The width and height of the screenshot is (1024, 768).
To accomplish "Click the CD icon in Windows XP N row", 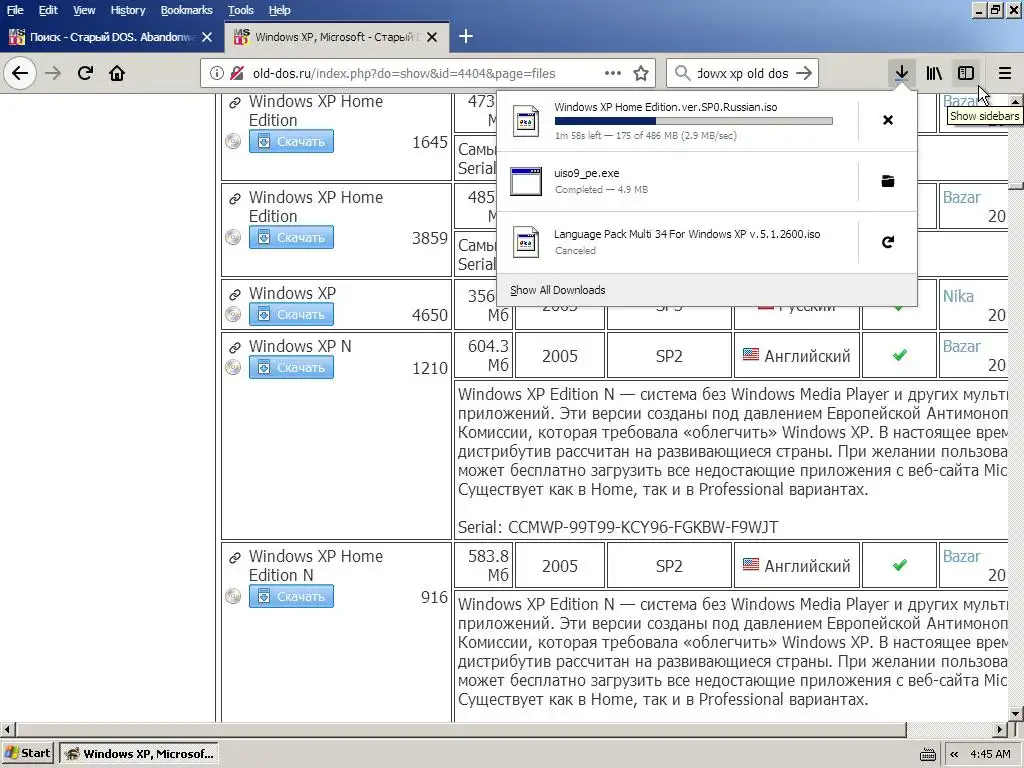I will pyautogui.click(x=233, y=367).
